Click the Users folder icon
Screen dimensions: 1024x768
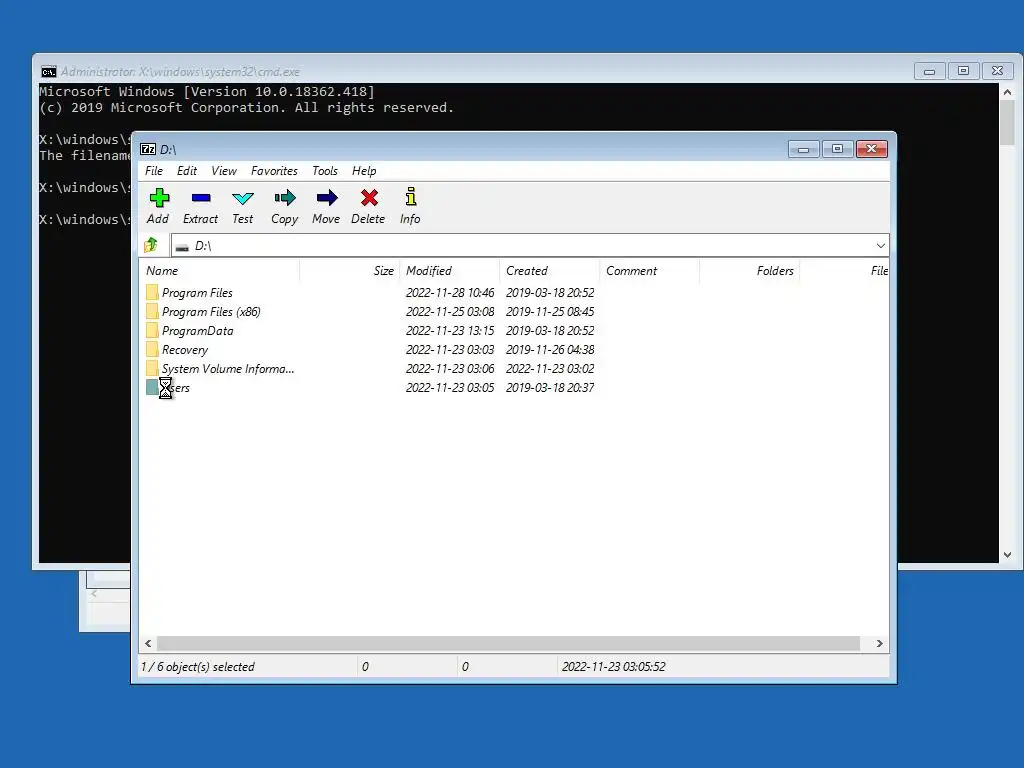click(152, 387)
